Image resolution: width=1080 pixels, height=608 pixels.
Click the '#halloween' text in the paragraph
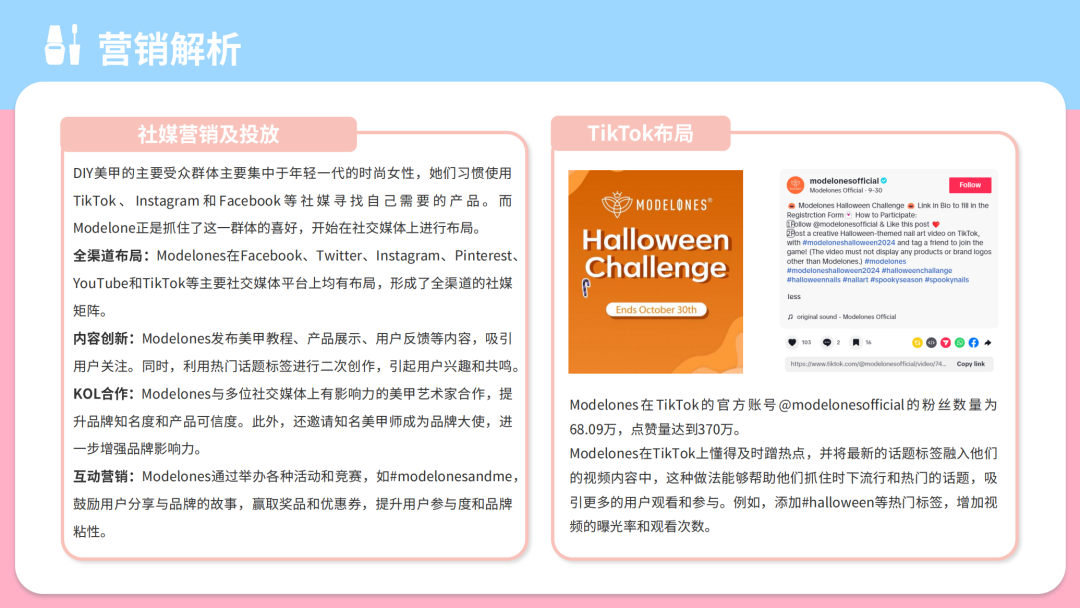click(838, 503)
